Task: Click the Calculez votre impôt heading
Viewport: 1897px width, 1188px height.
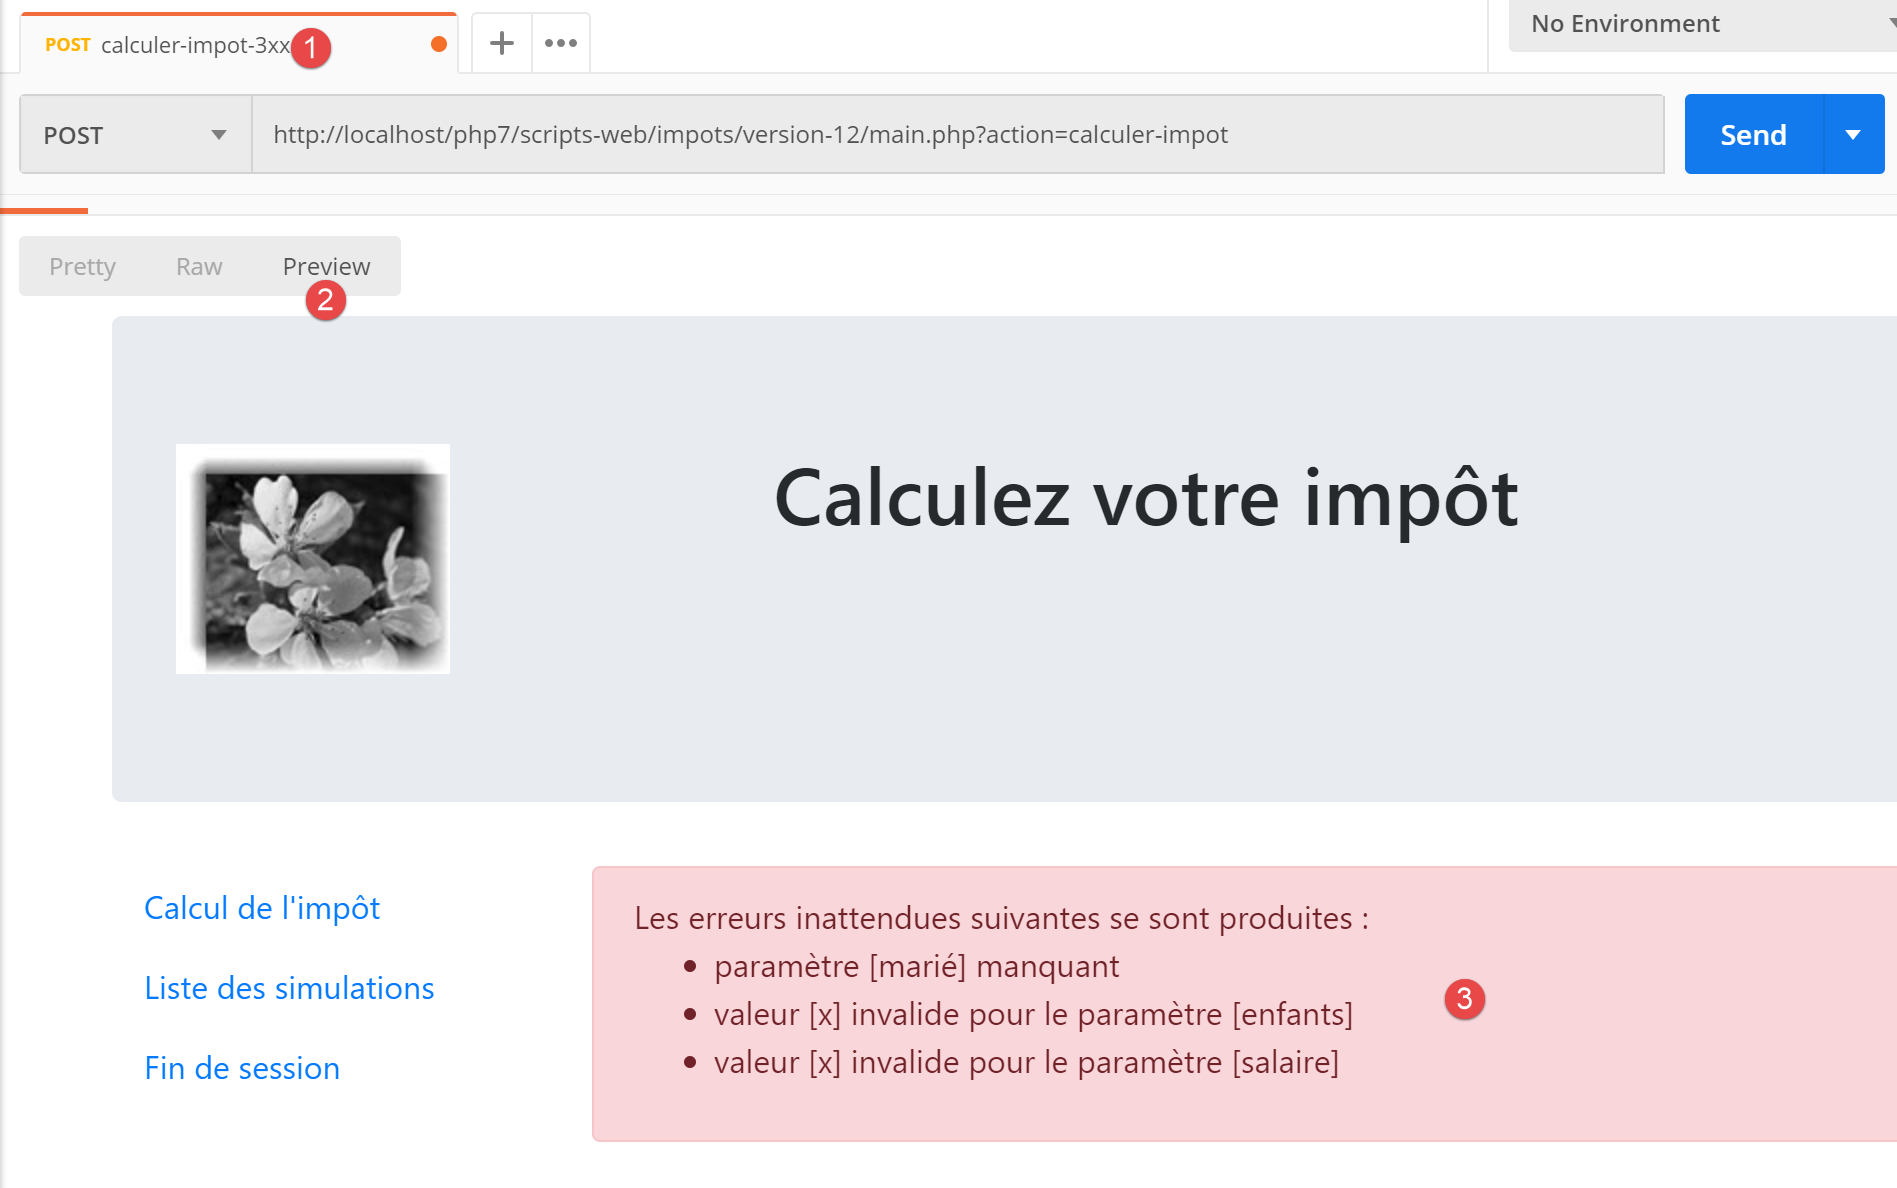Action: [x=1146, y=498]
